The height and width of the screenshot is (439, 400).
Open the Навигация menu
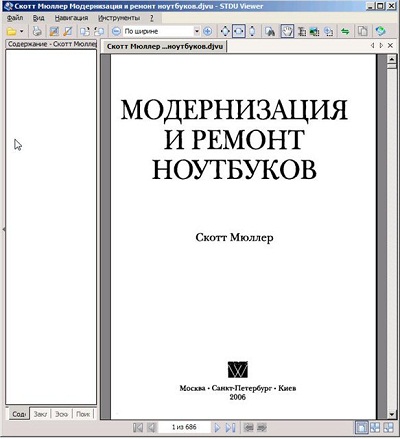[71, 18]
